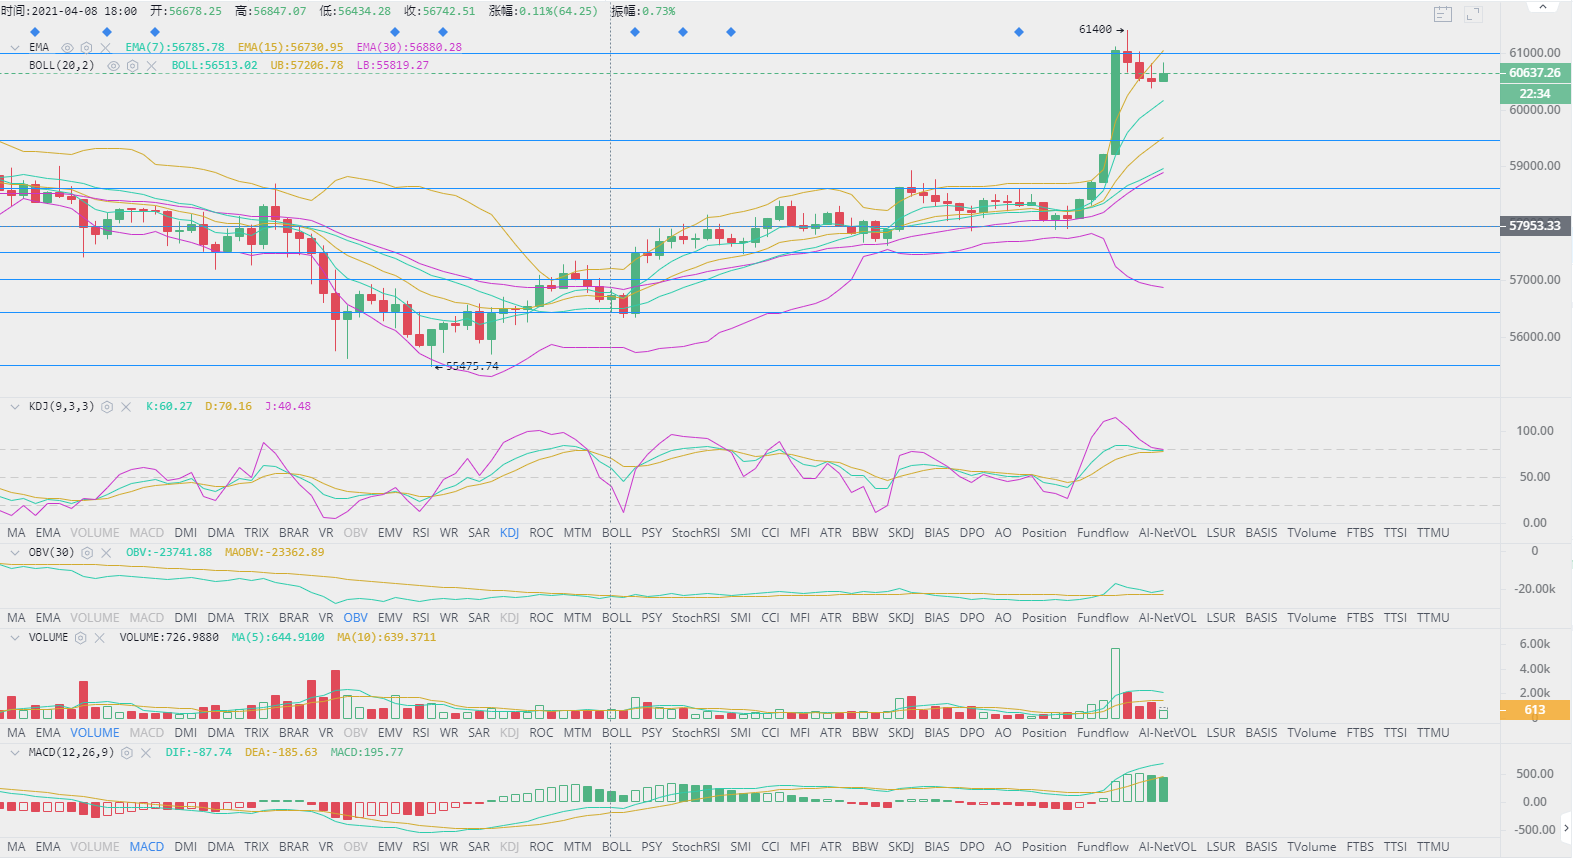Select StochRSI in the KDJ panel tab row
Screen dimensions: 1573x858
(x=695, y=533)
